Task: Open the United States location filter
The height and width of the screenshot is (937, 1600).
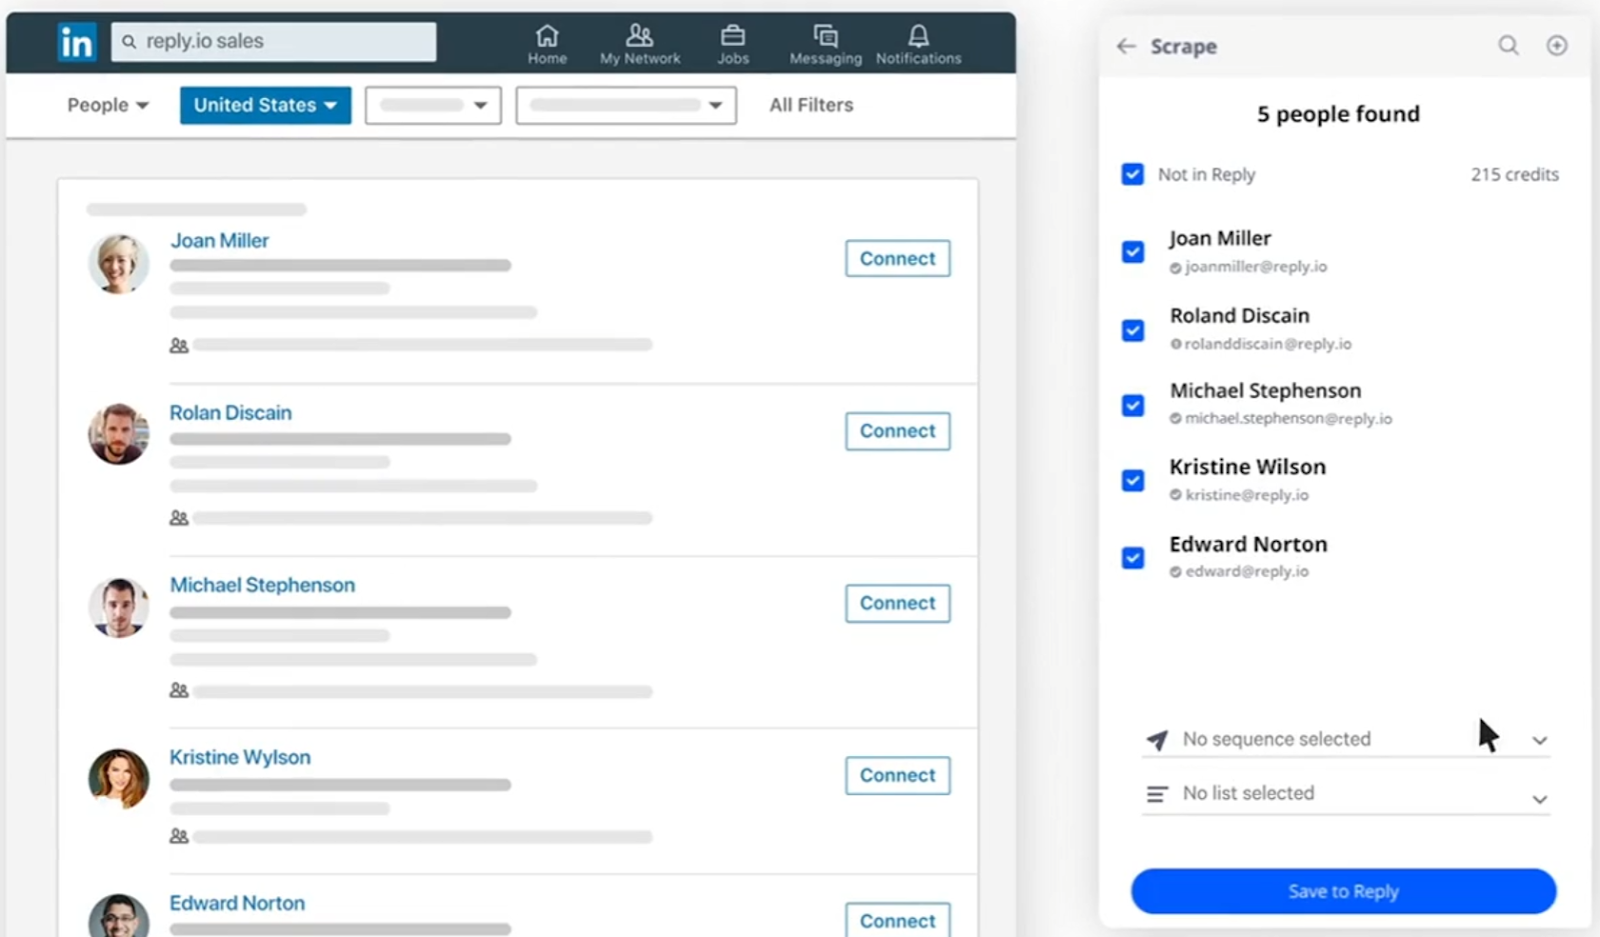Action: click(264, 104)
